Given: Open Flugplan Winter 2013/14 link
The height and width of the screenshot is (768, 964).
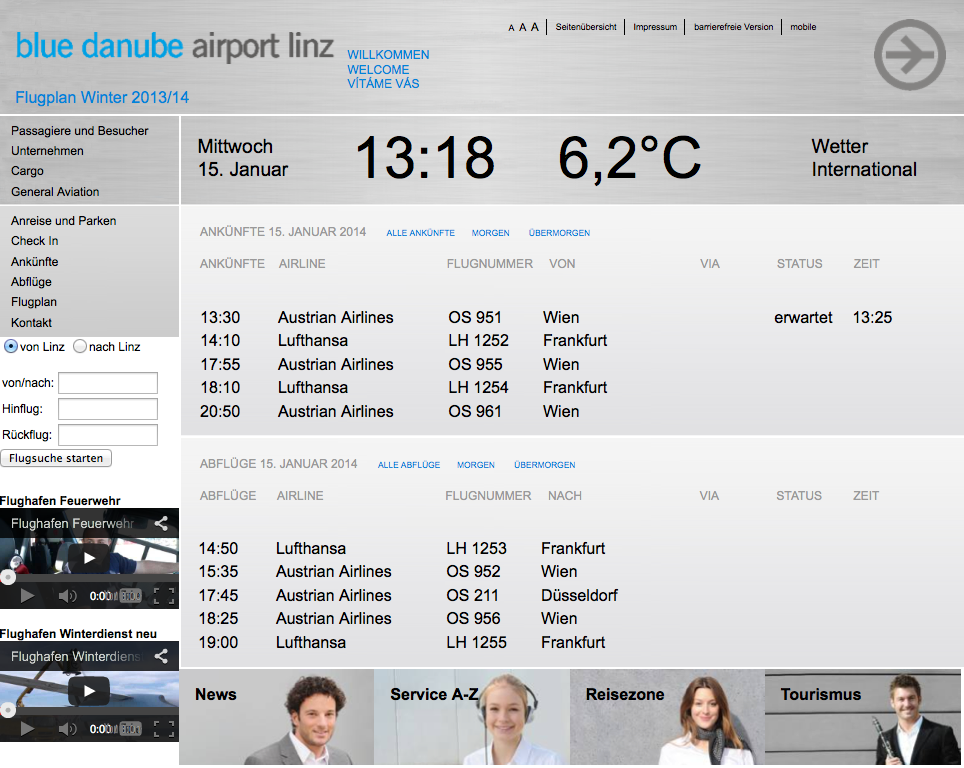Looking at the screenshot, I should coord(102,97).
